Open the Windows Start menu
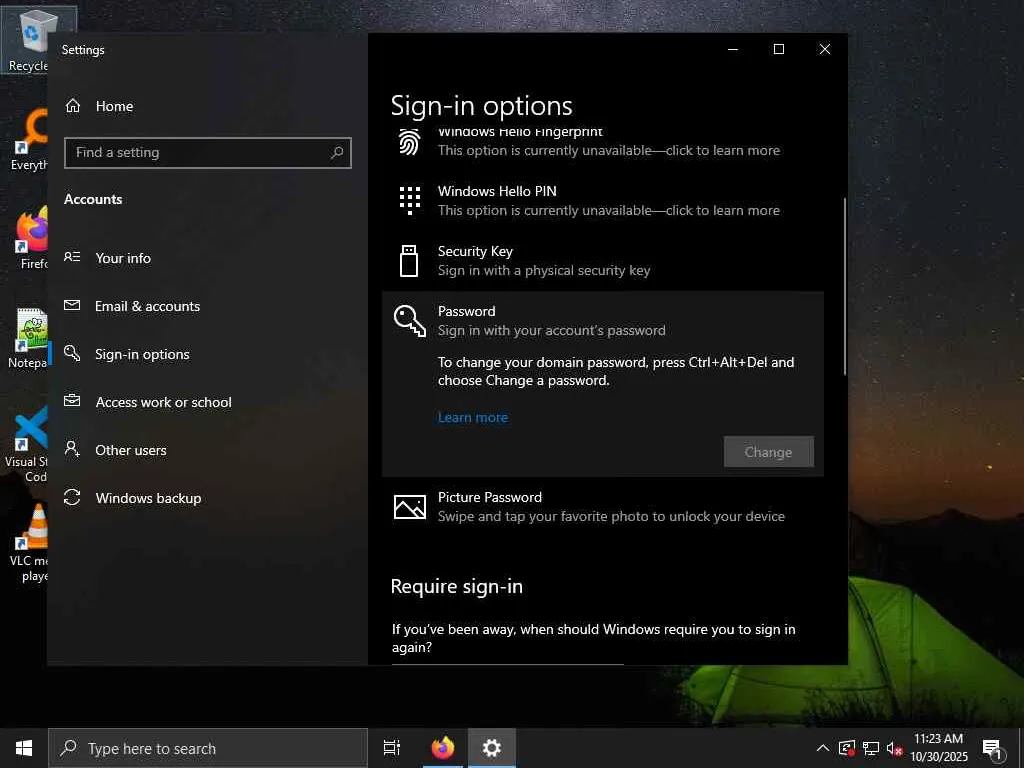Image resolution: width=1024 pixels, height=768 pixels. [x=24, y=748]
